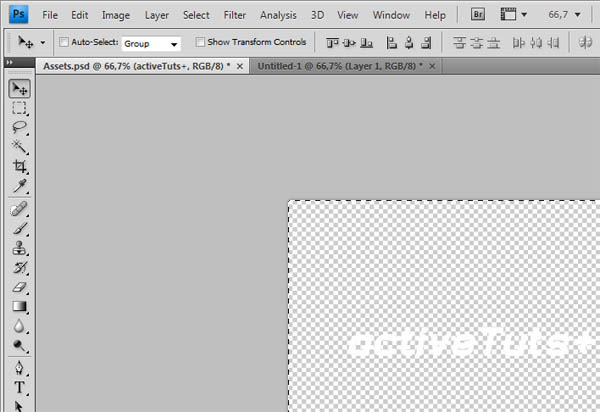Click the Auto-Align Layers icon

[585, 42]
